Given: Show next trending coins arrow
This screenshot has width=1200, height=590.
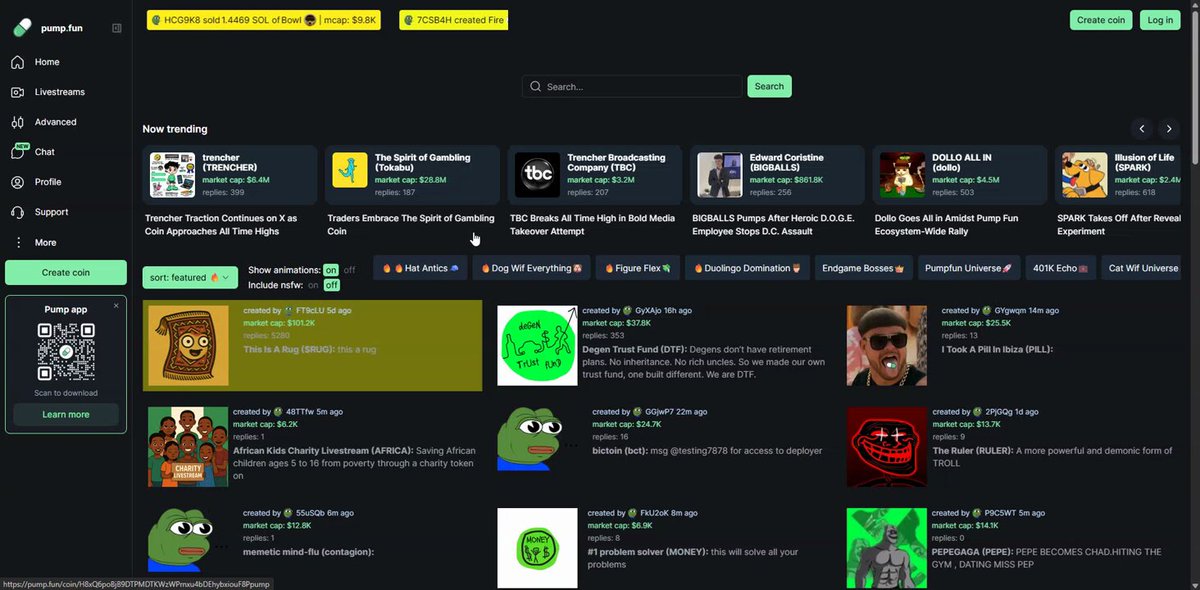Looking at the screenshot, I should point(1169,129).
